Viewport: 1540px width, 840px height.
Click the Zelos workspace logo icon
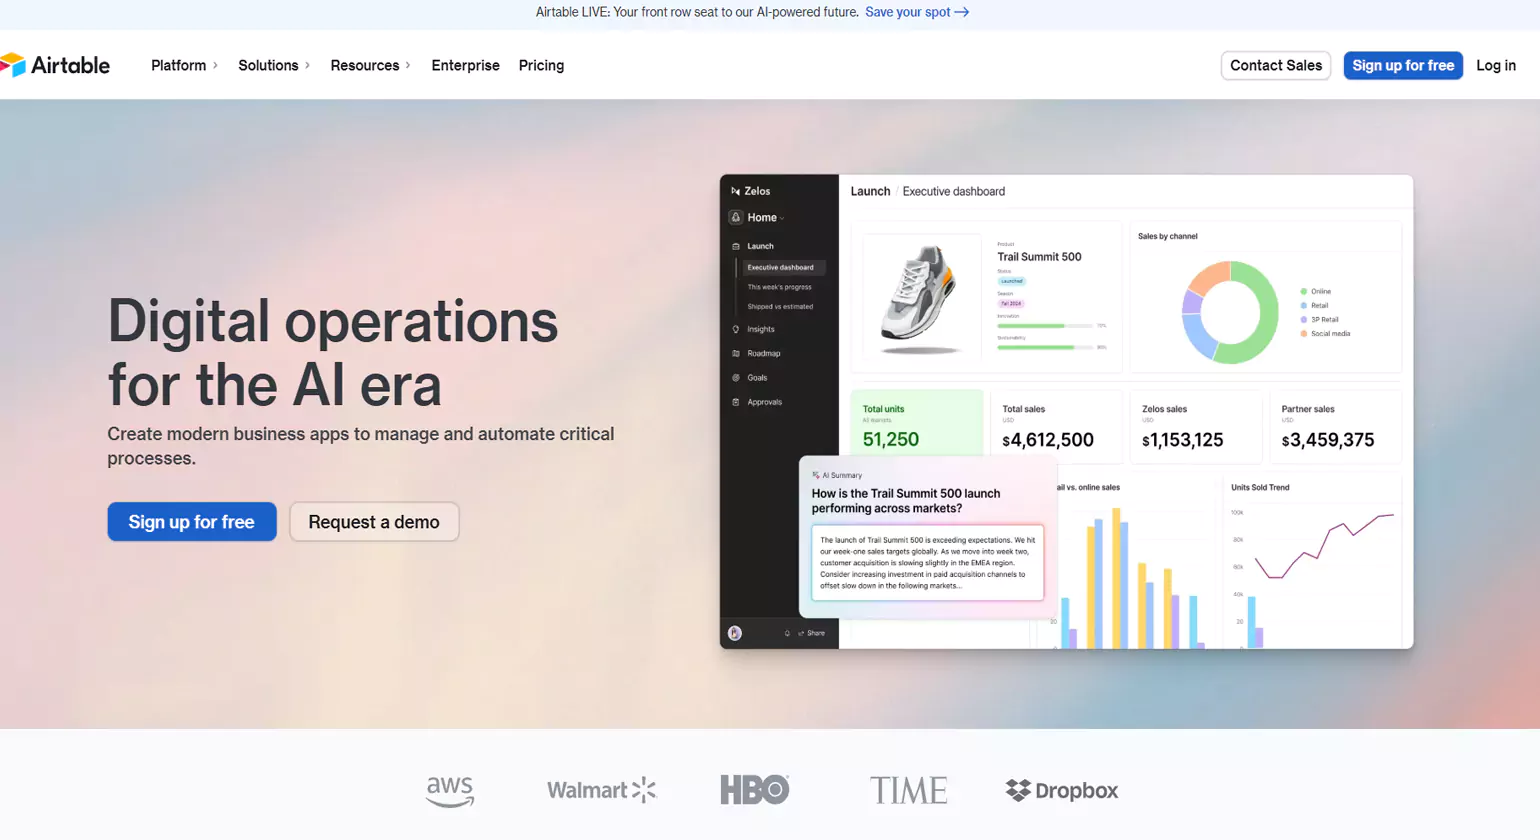click(735, 191)
